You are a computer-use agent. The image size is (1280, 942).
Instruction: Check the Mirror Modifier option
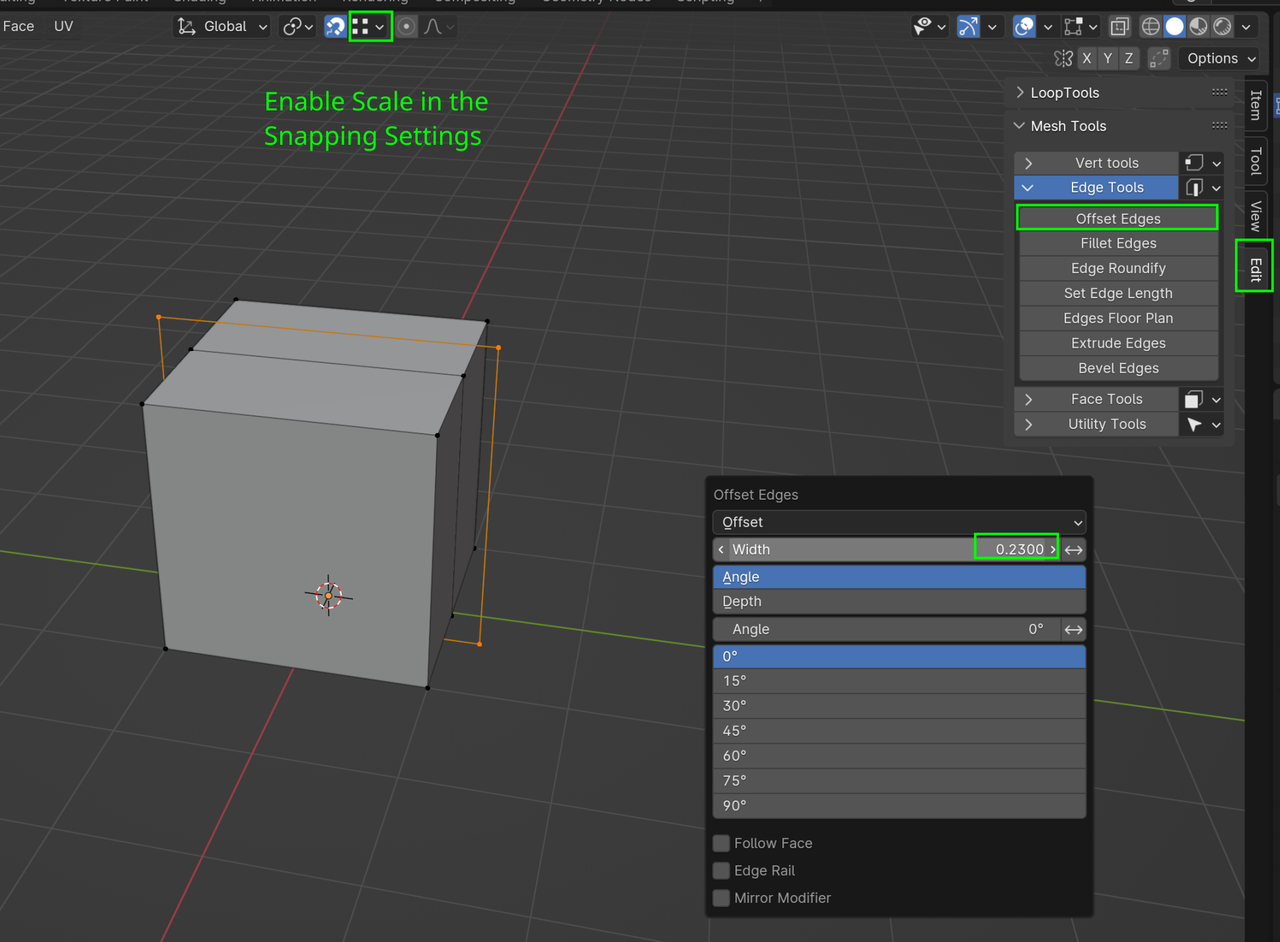(x=721, y=898)
